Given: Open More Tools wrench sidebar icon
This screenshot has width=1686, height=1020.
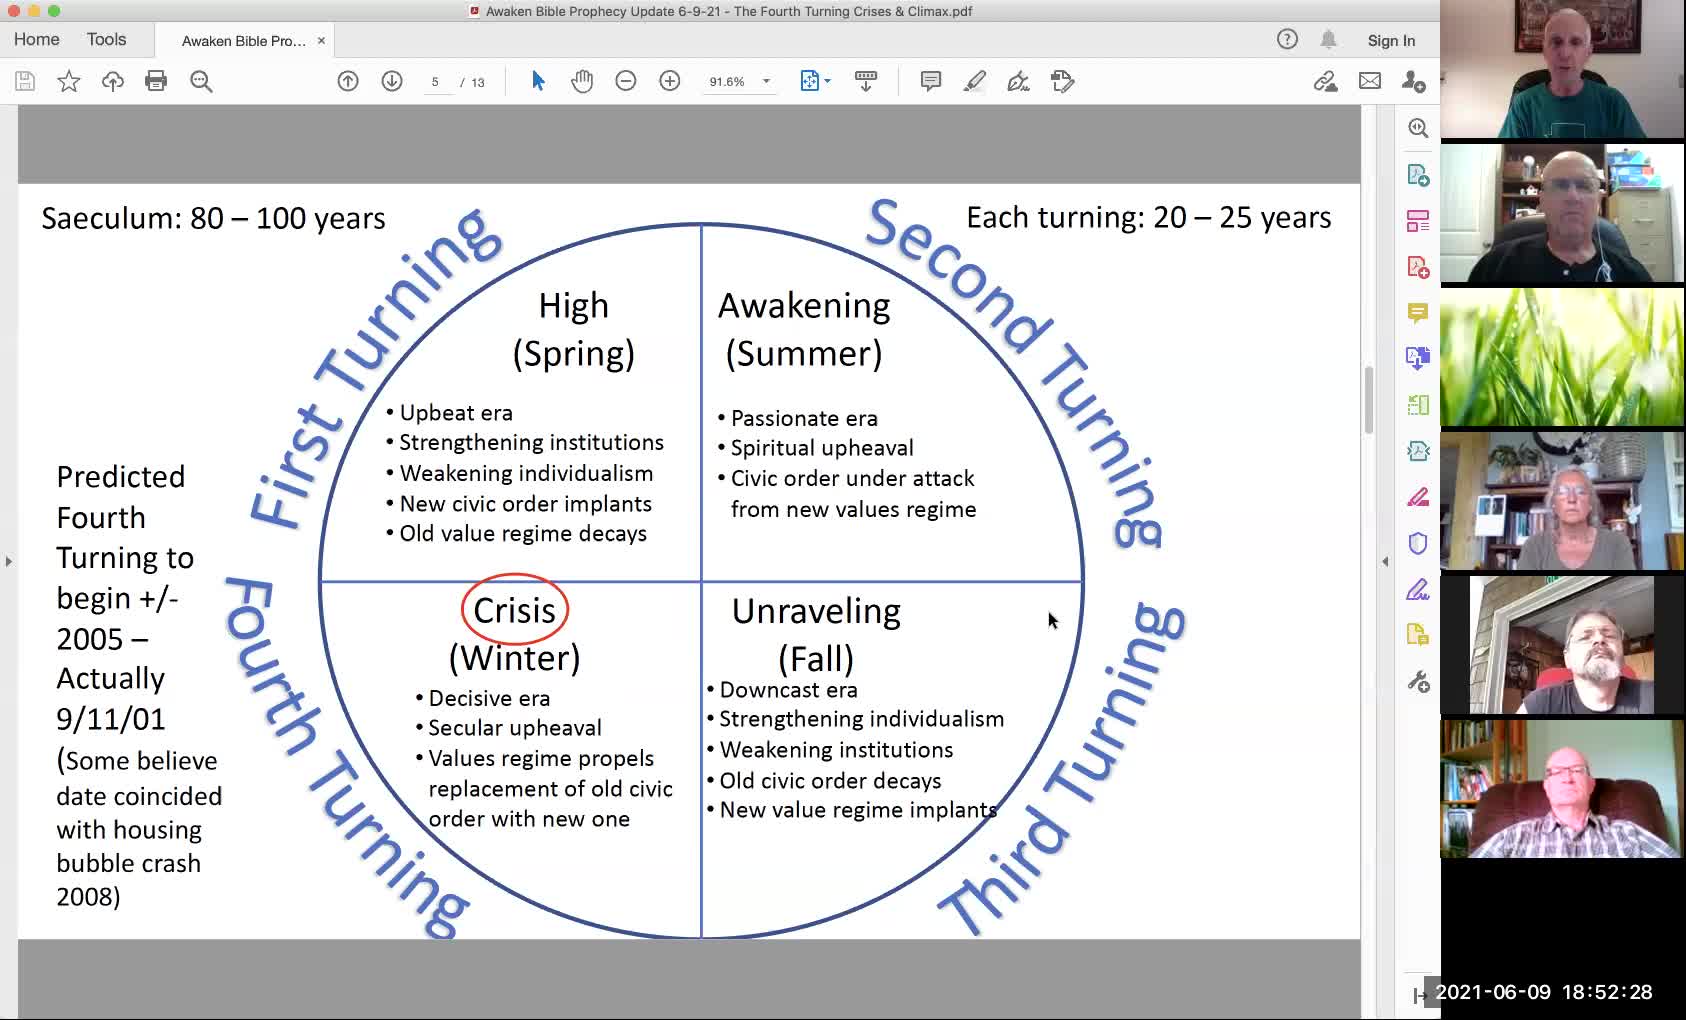Looking at the screenshot, I should [1418, 682].
